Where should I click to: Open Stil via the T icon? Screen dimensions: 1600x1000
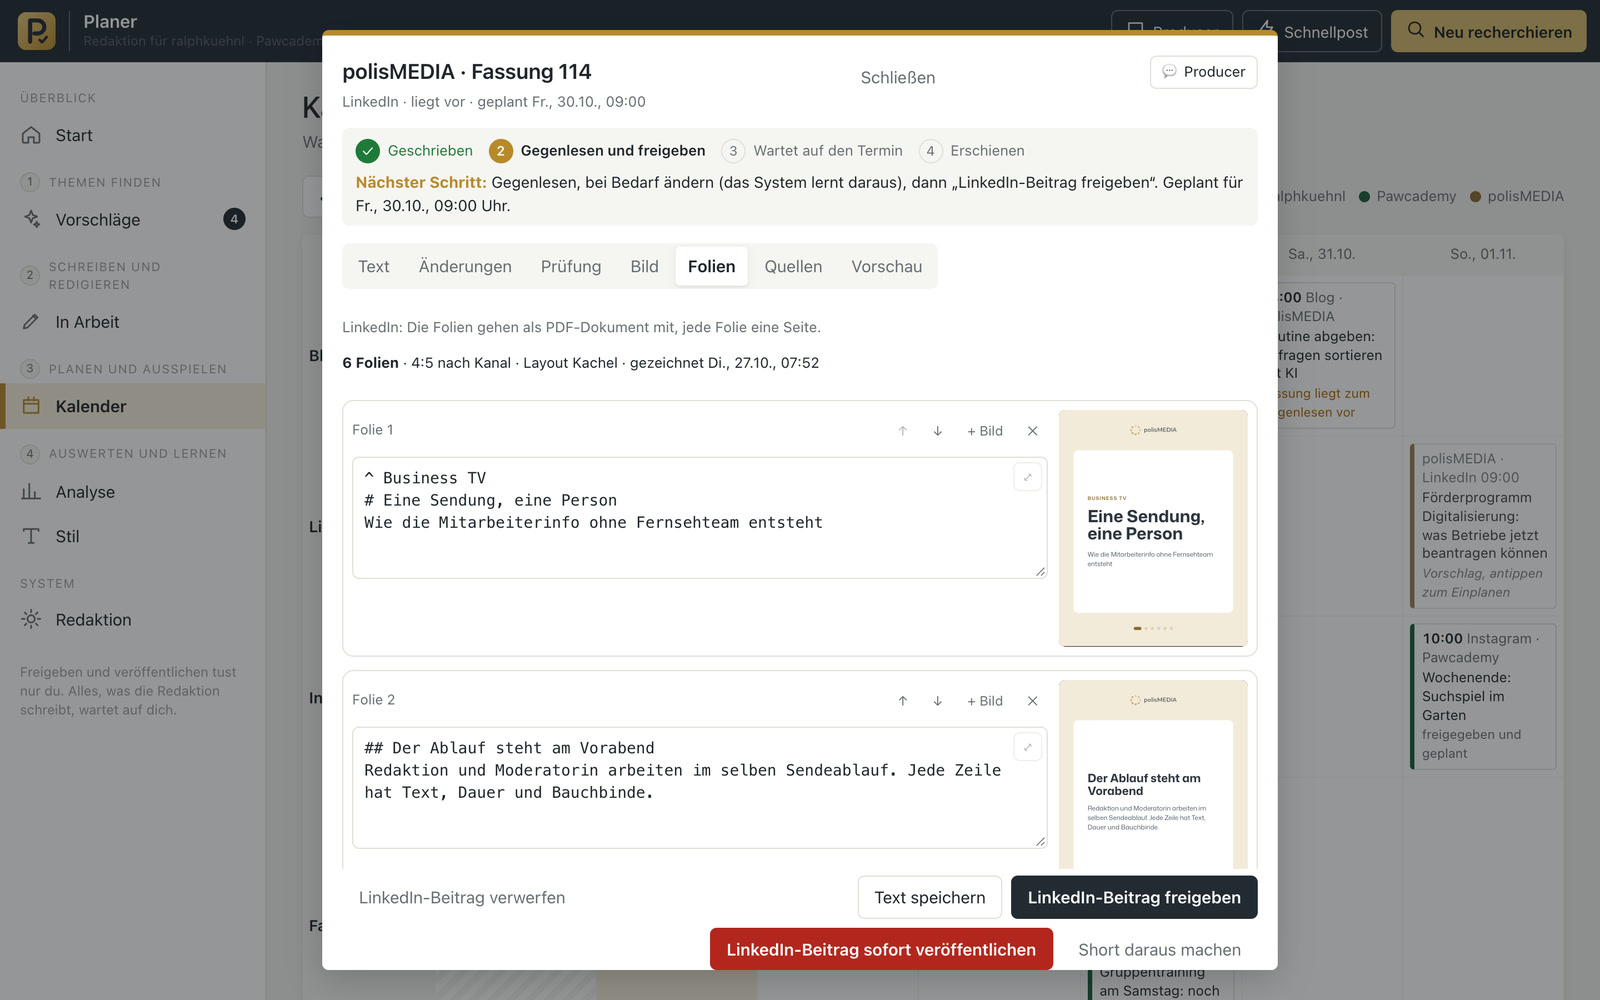click(31, 536)
